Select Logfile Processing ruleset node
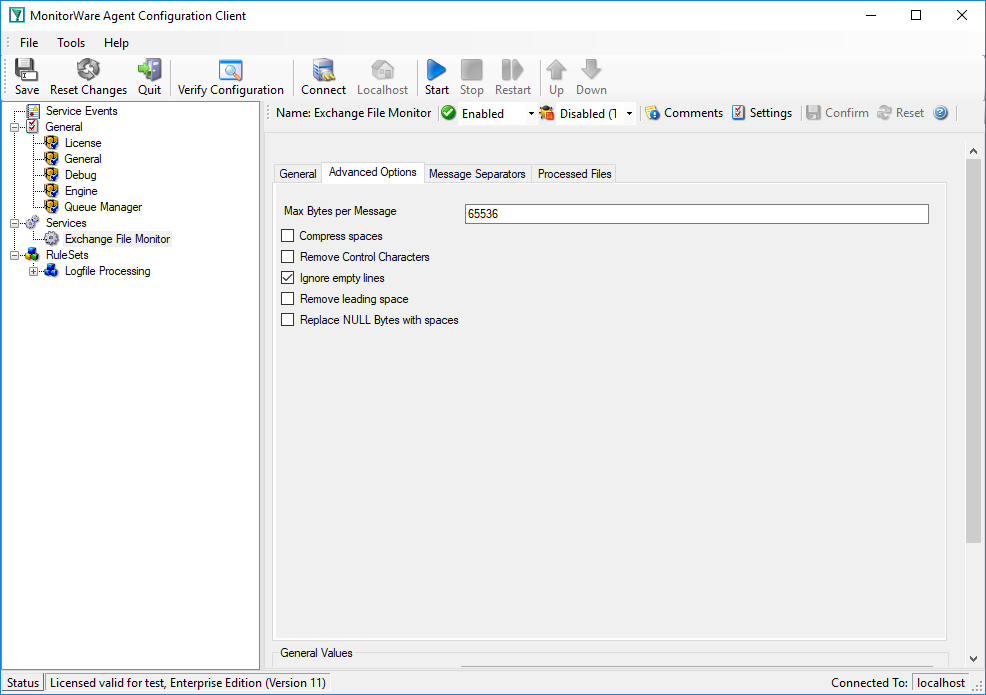Image resolution: width=986 pixels, height=695 pixels. 108,271
